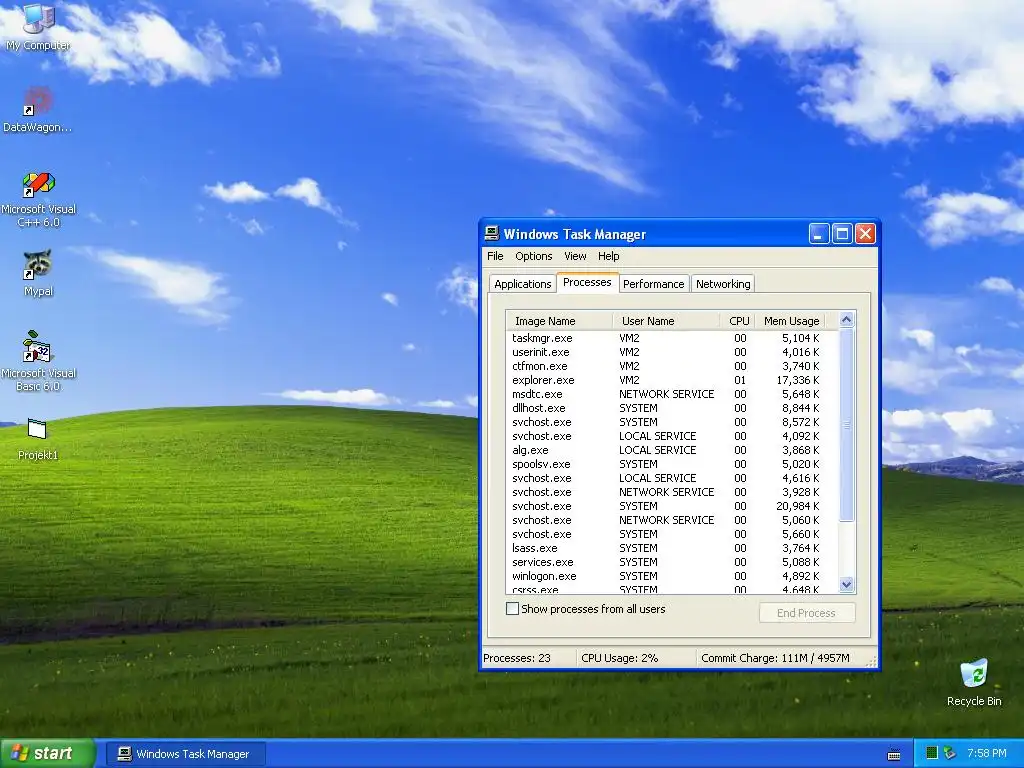The width and height of the screenshot is (1024, 768).
Task: Close the Task Manager window
Action: point(865,234)
